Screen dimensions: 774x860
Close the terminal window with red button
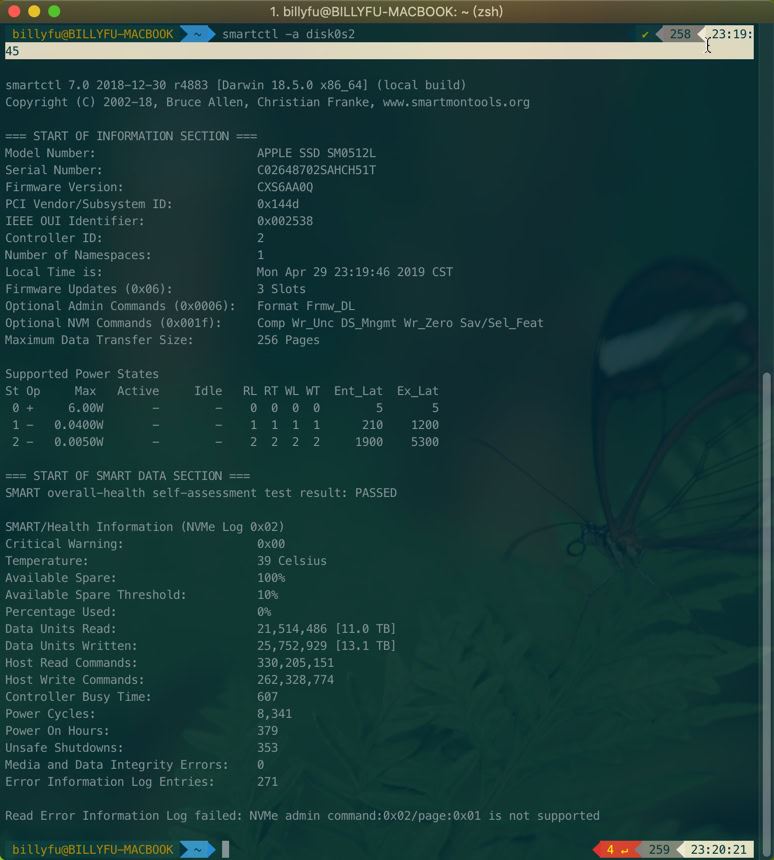click(13, 12)
